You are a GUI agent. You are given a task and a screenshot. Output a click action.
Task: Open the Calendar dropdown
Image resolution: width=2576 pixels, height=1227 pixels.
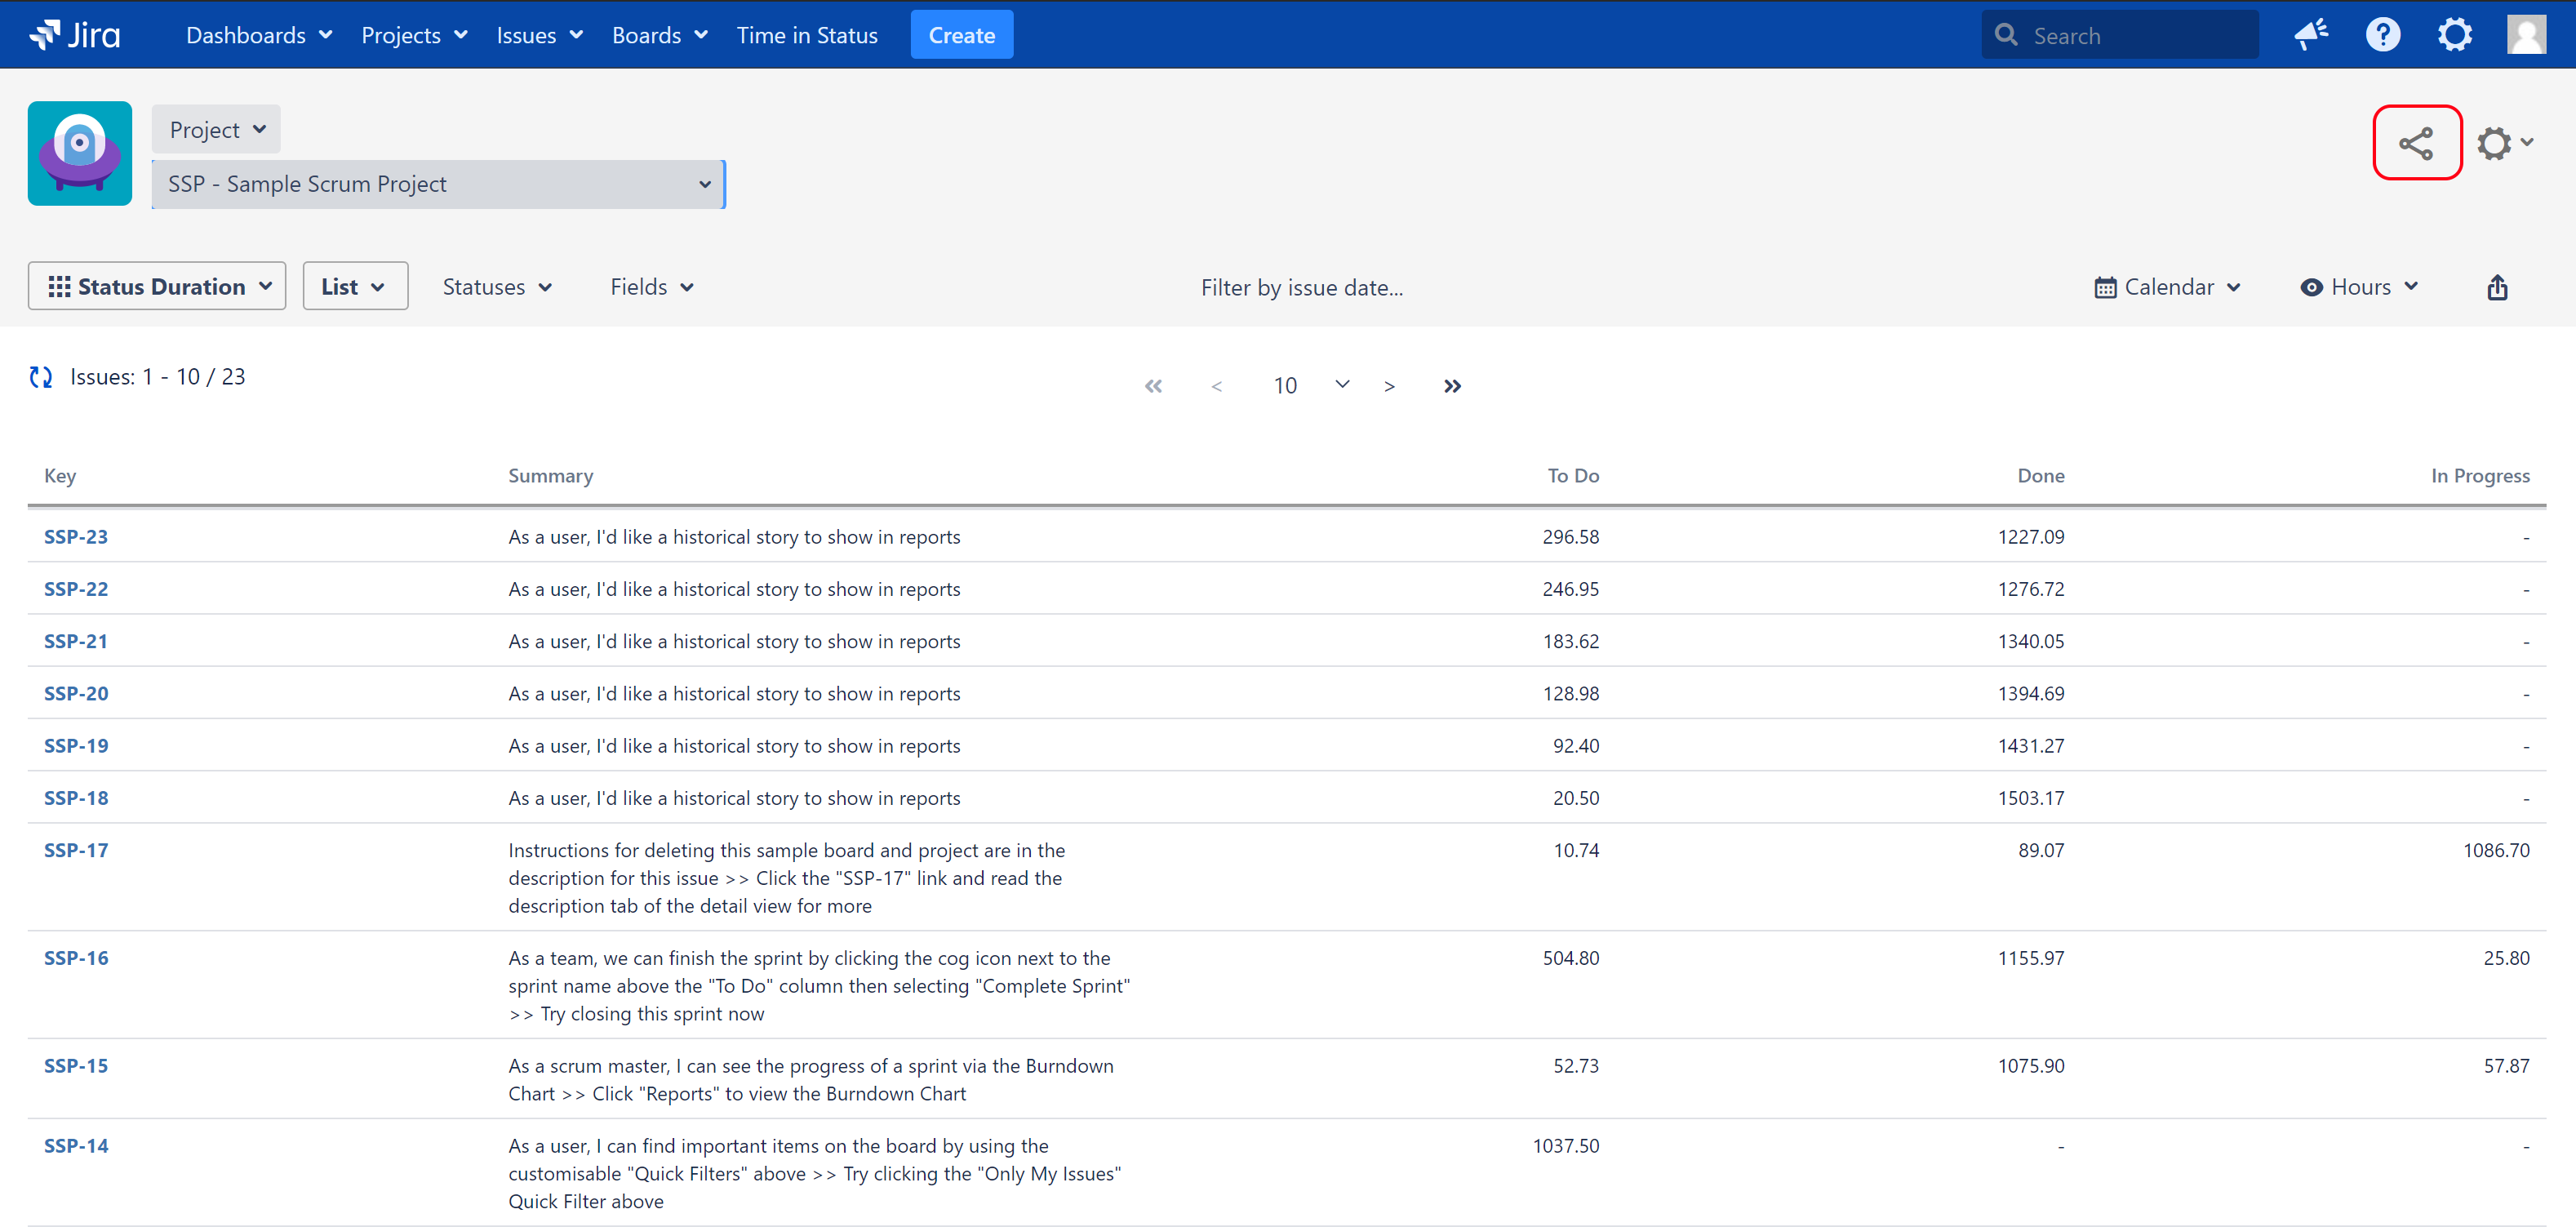click(2167, 287)
